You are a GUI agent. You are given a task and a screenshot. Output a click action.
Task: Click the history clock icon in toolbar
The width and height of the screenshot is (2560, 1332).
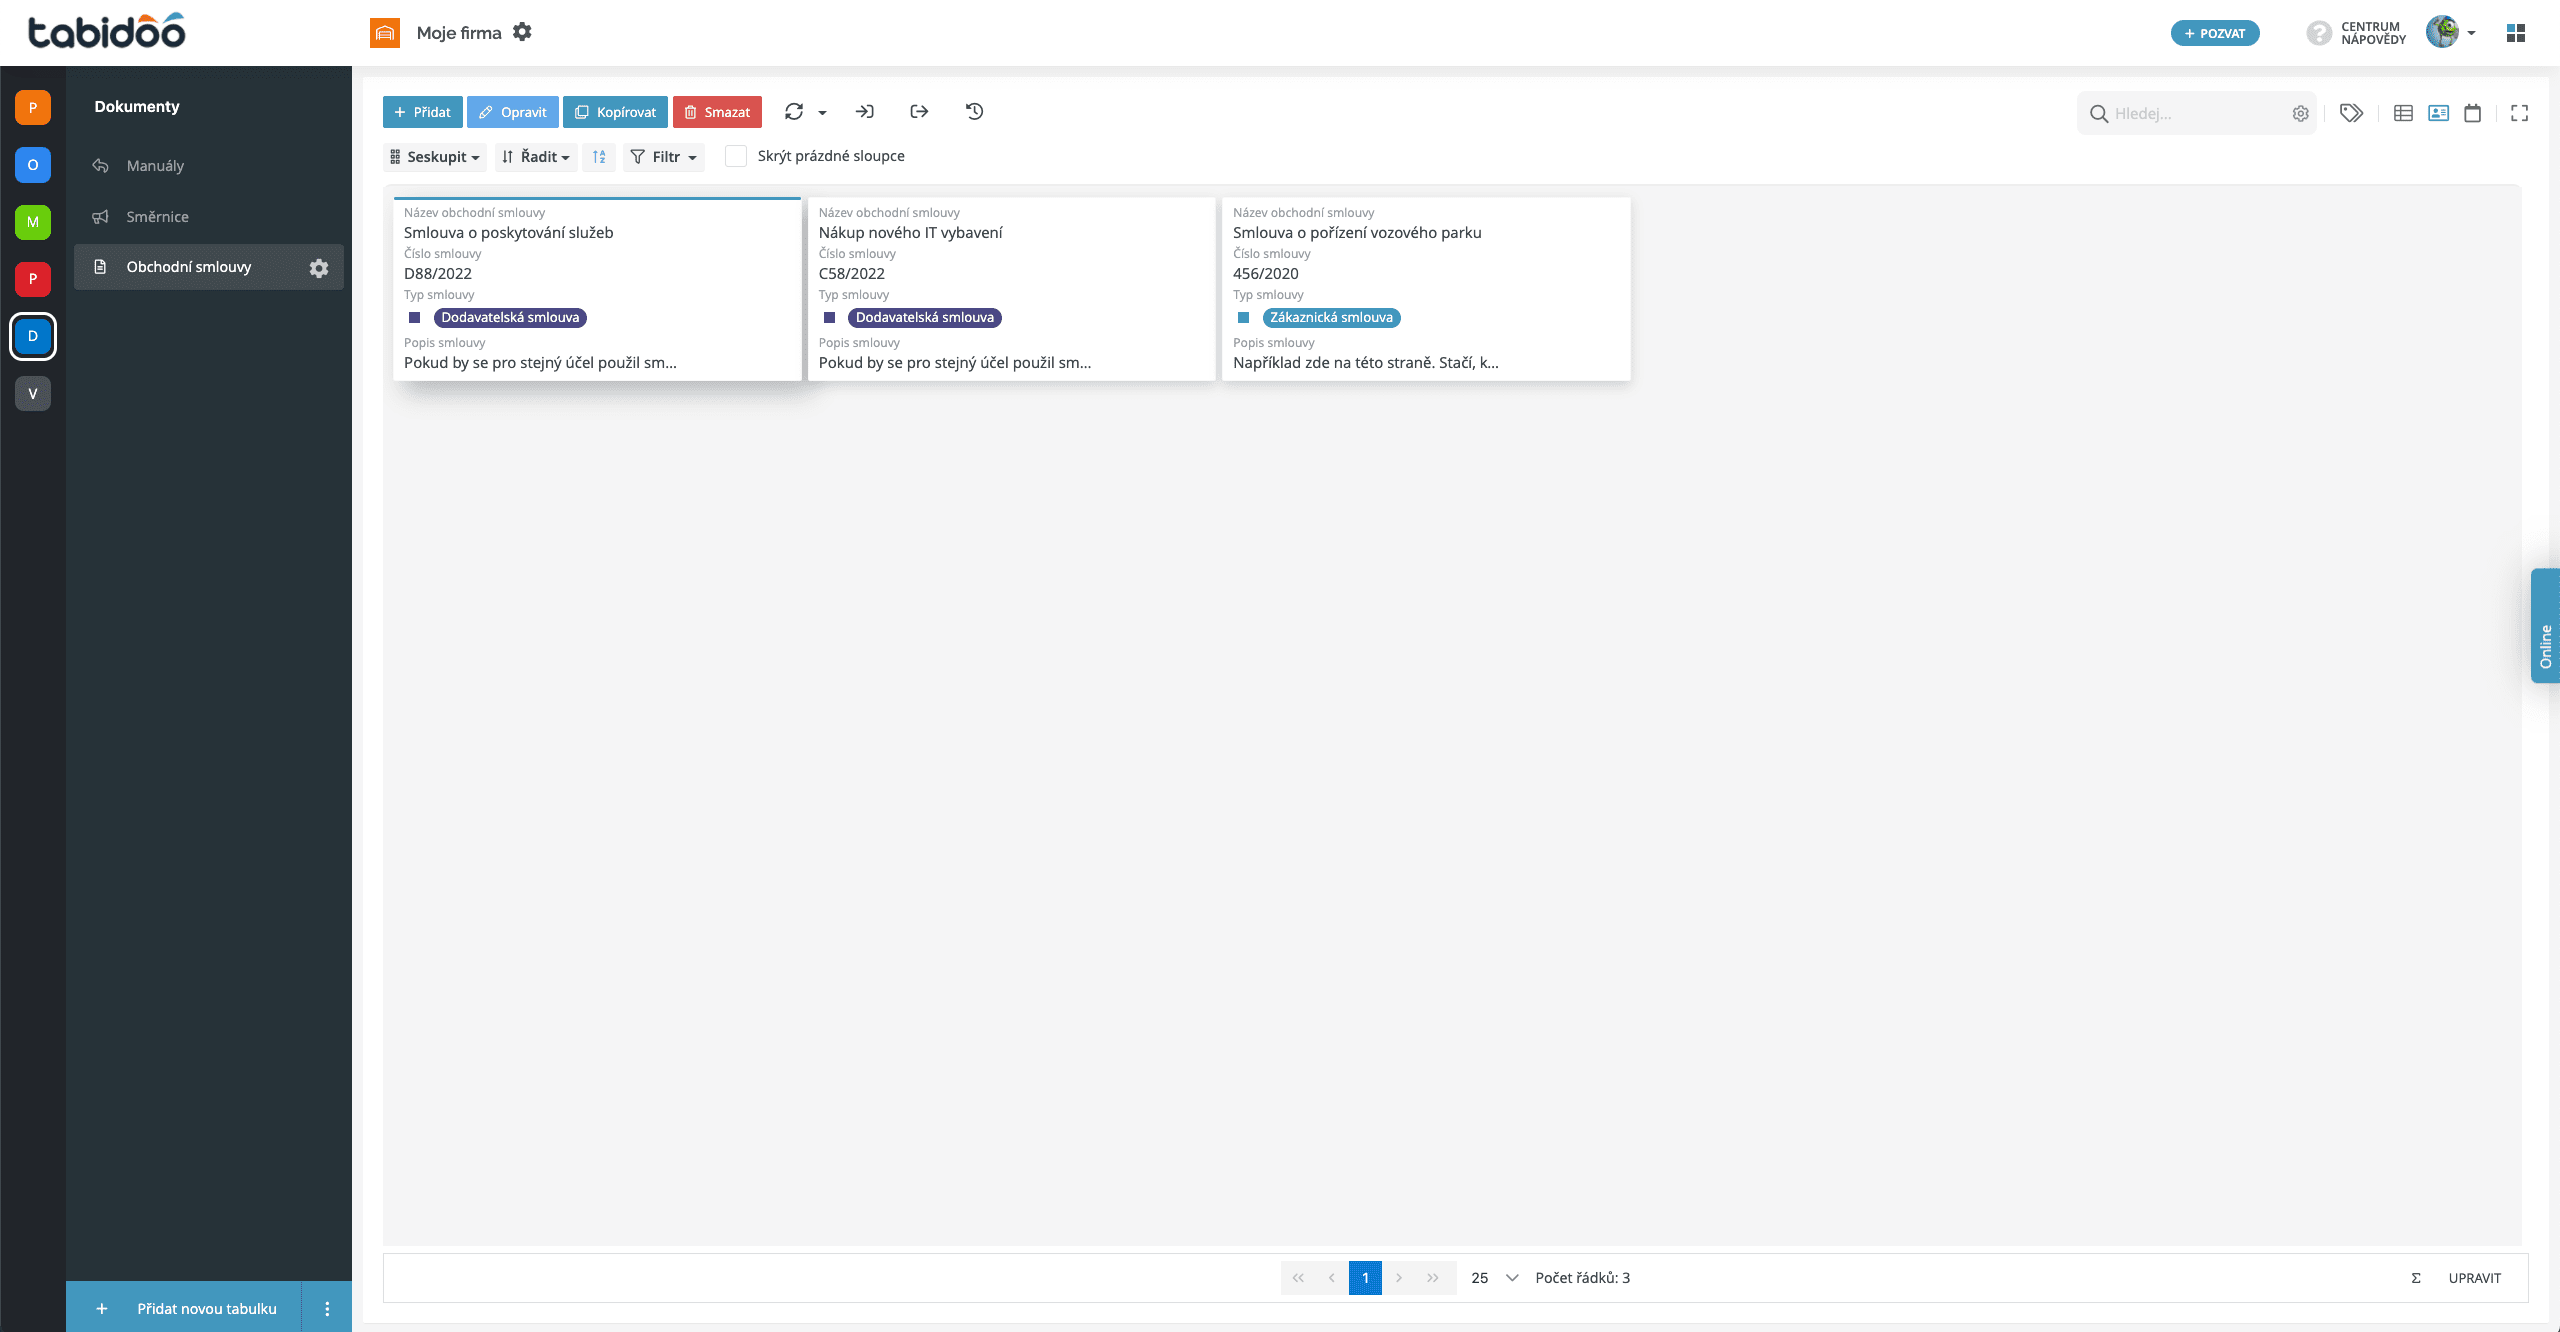974,112
